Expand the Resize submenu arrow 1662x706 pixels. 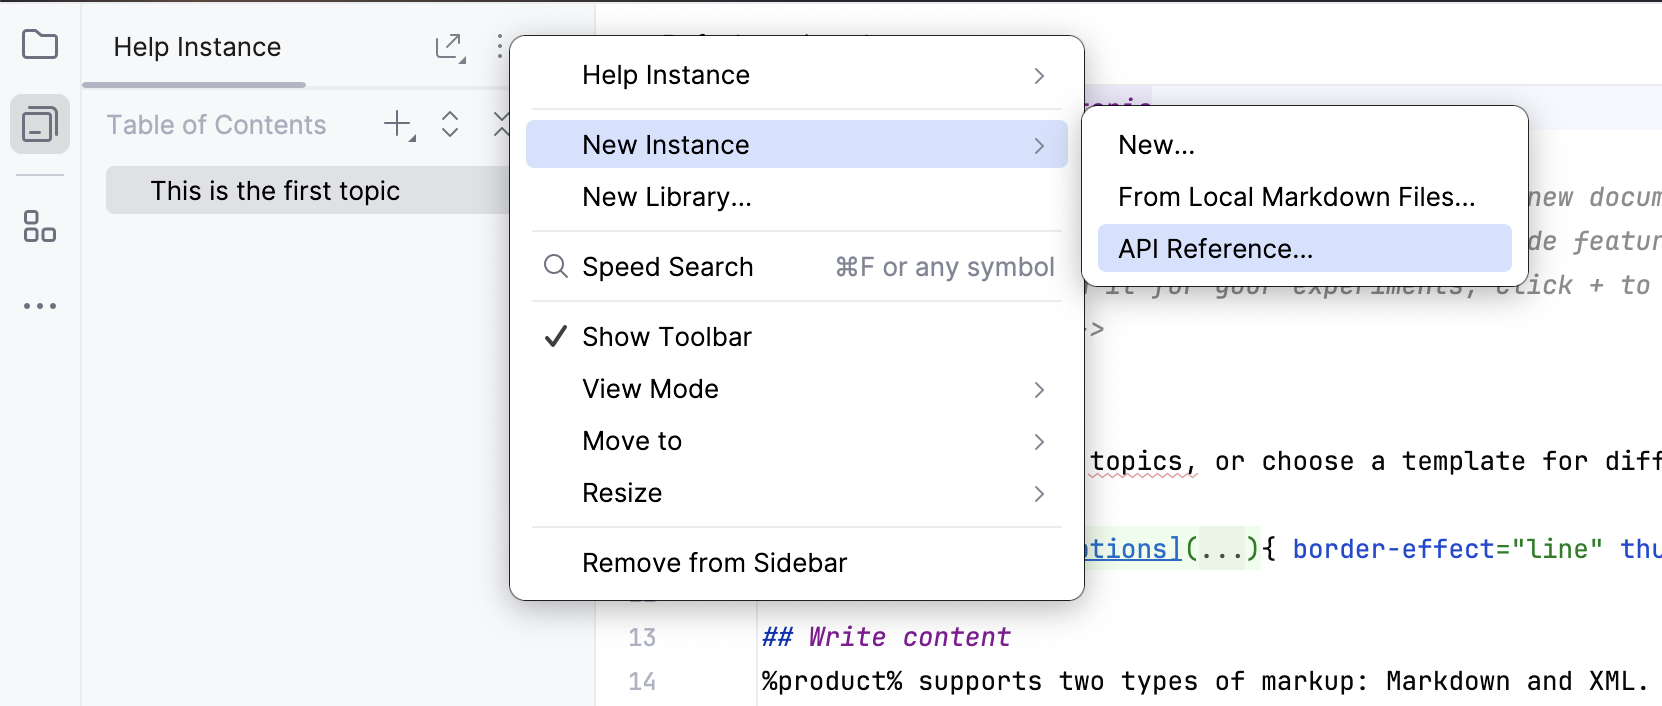coord(1040,494)
